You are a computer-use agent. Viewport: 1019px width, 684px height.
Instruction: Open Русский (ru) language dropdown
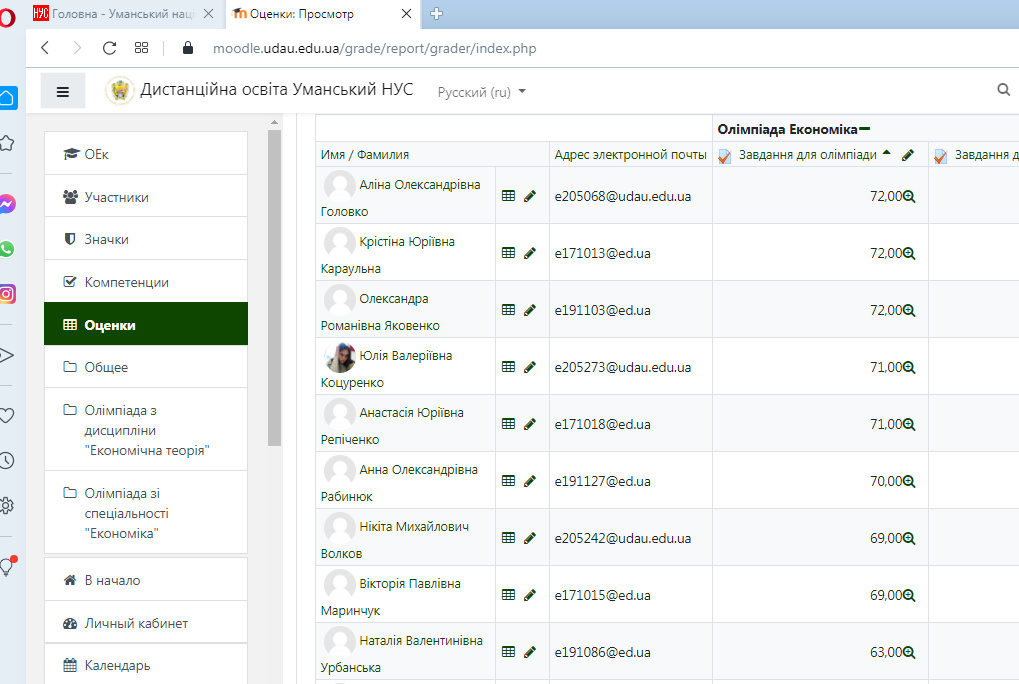pyautogui.click(x=482, y=92)
